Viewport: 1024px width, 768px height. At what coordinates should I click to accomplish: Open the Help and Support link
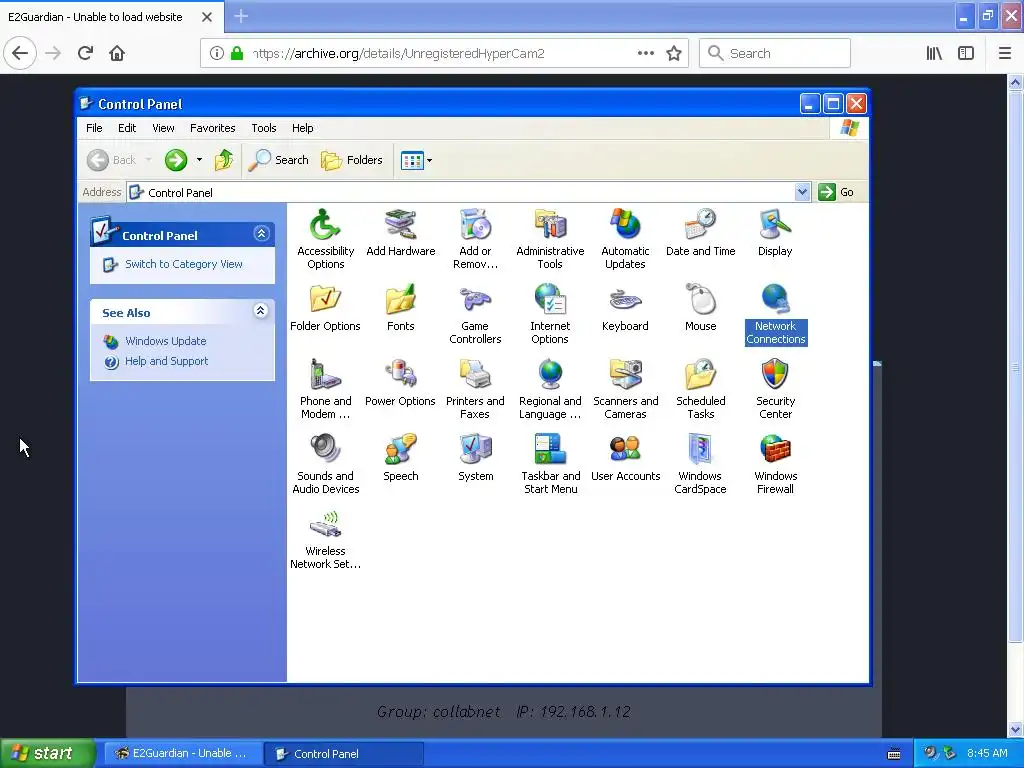167,361
